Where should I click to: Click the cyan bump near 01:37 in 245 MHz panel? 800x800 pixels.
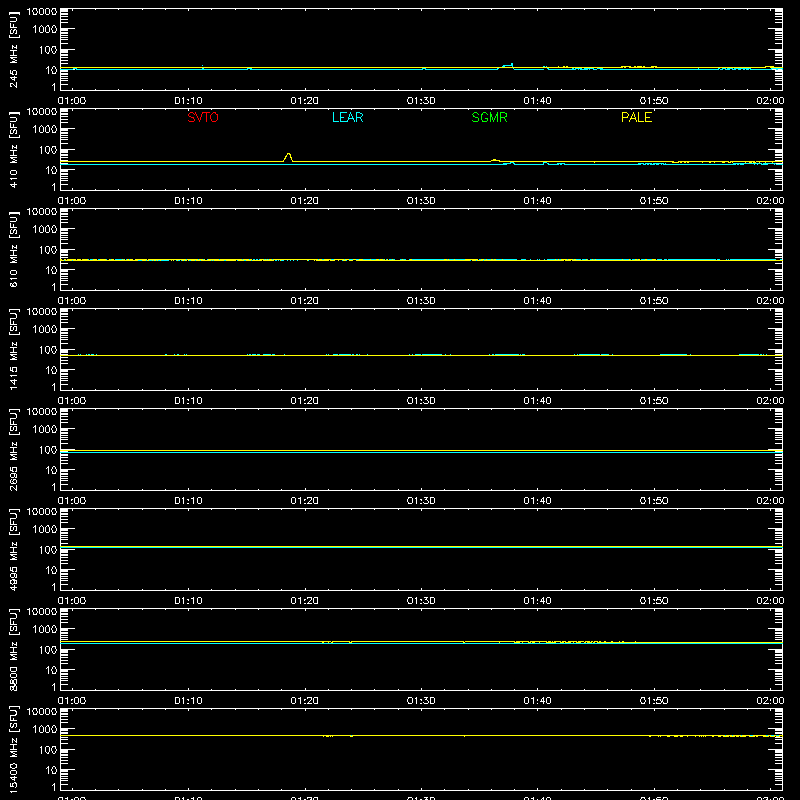click(507, 66)
